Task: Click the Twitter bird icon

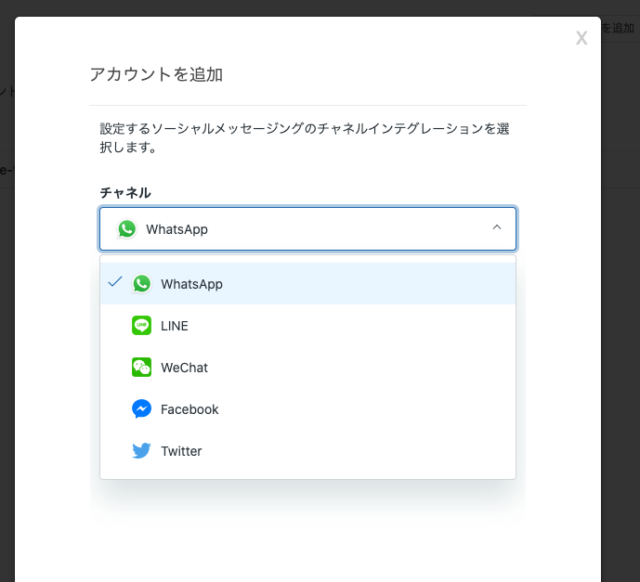Action: tap(142, 451)
